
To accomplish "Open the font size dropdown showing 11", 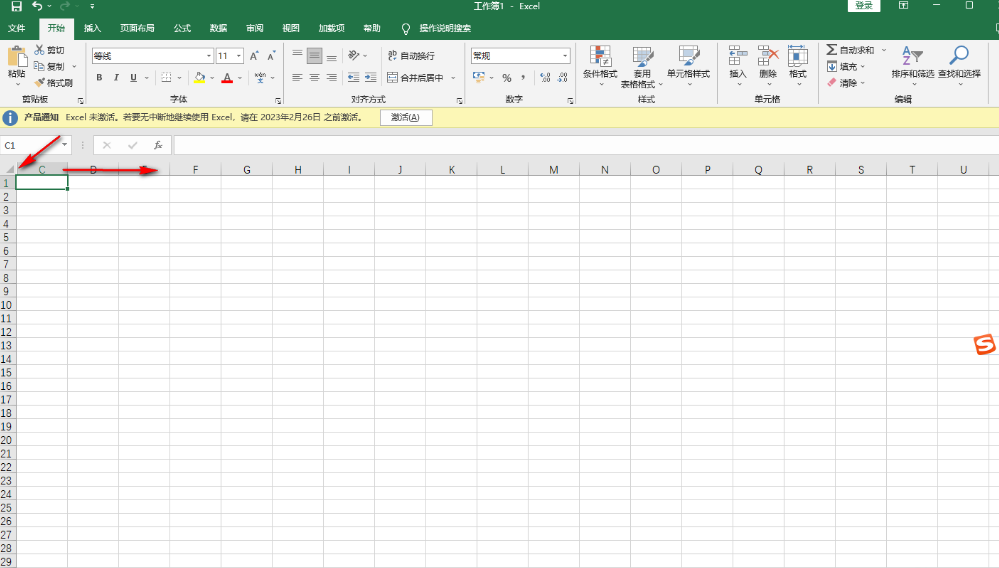I will (x=239, y=56).
